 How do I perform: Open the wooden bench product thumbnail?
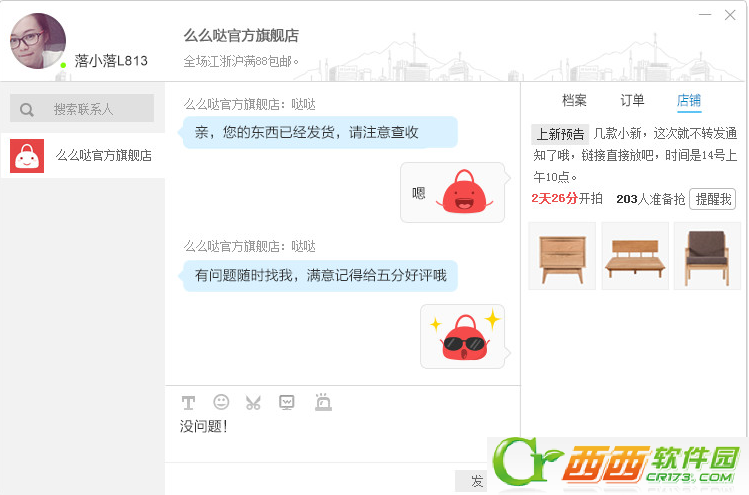coord(635,256)
